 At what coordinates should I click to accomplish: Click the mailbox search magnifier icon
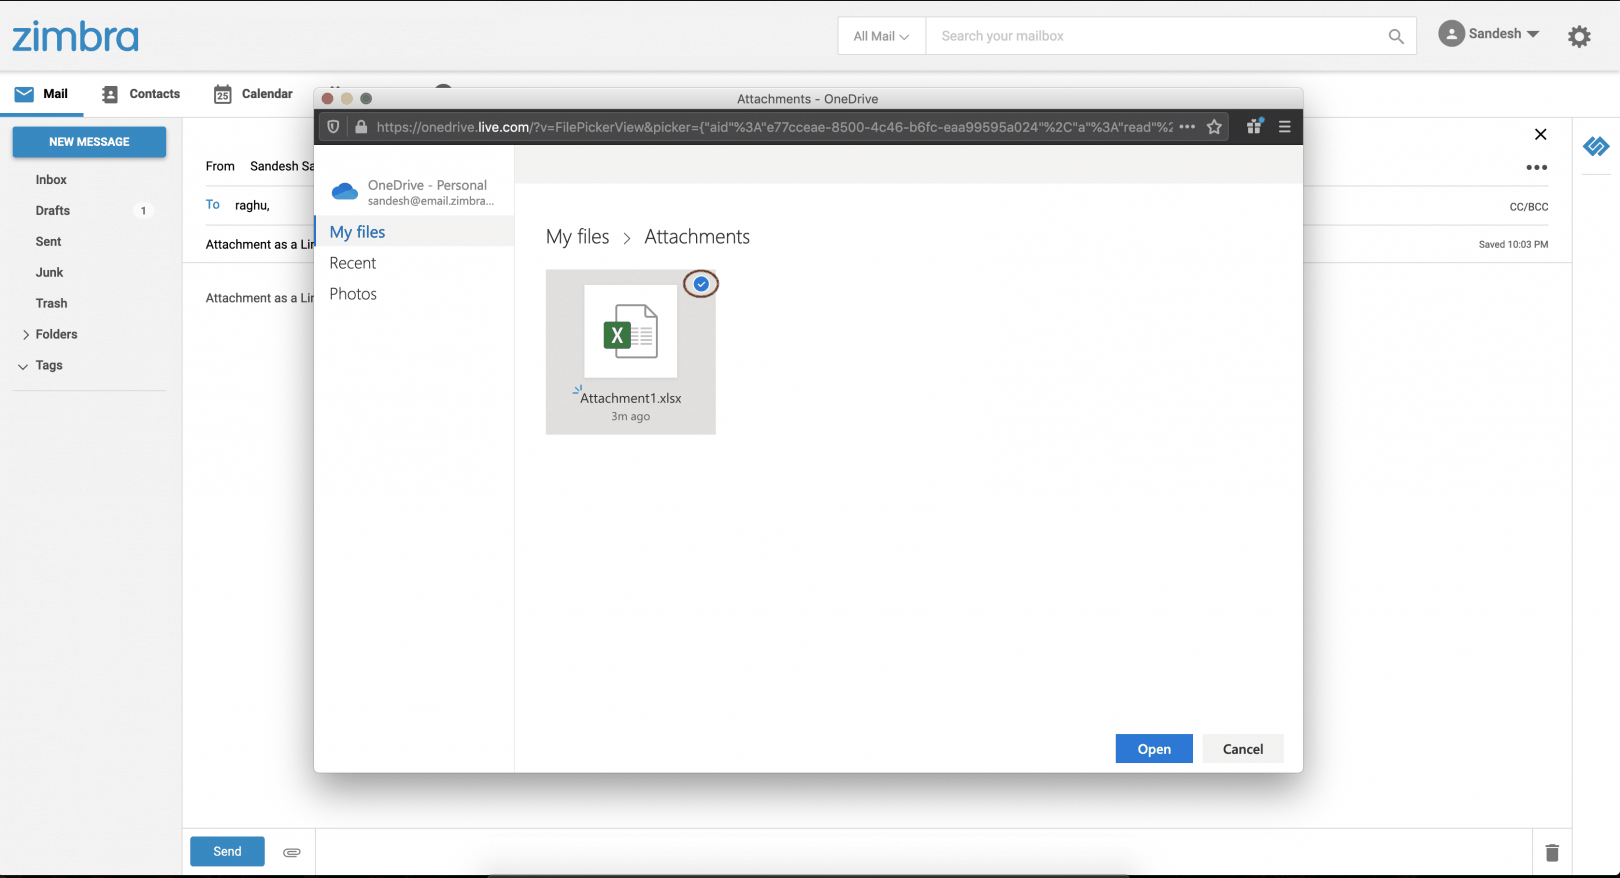(1396, 36)
